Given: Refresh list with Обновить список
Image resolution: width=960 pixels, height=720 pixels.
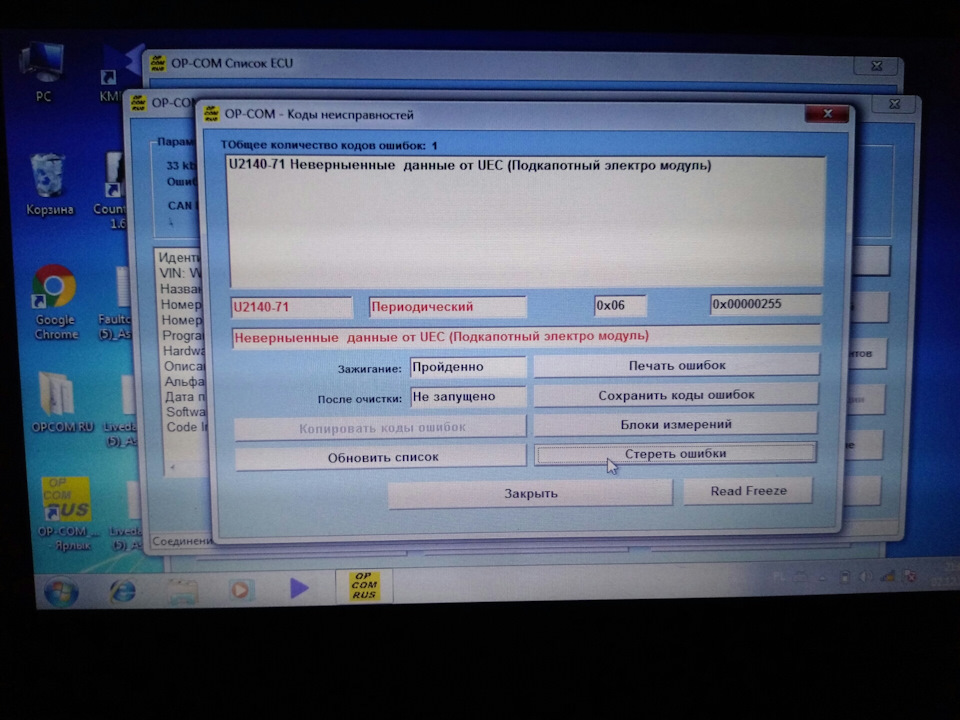Looking at the screenshot, I should tap(380, 457).
